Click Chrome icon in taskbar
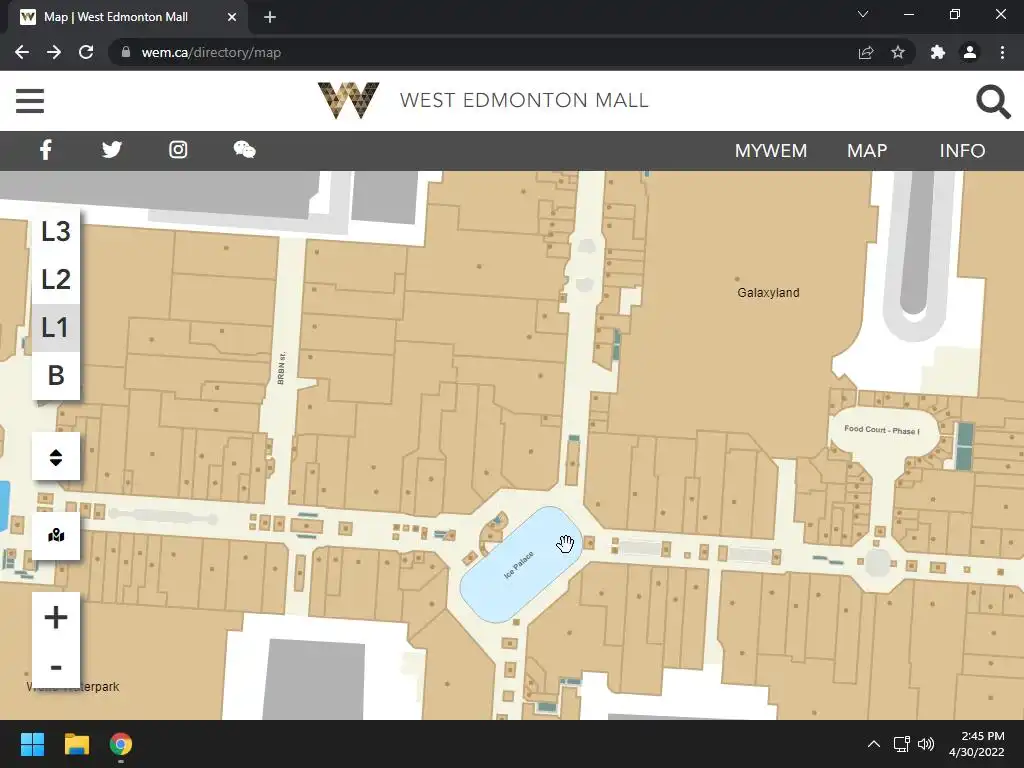This screenshot has height=768, width=1024. point(121,744)
